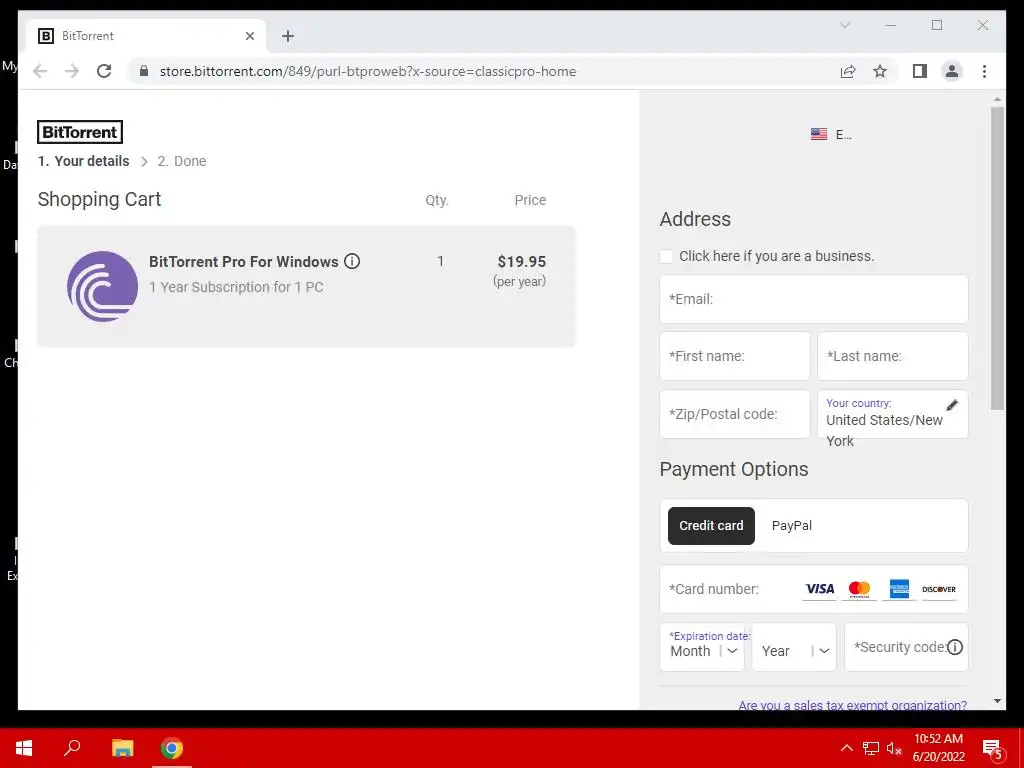1024x768 pixels.
Task: Show hidden system tray icons
Action: [846, 748]
